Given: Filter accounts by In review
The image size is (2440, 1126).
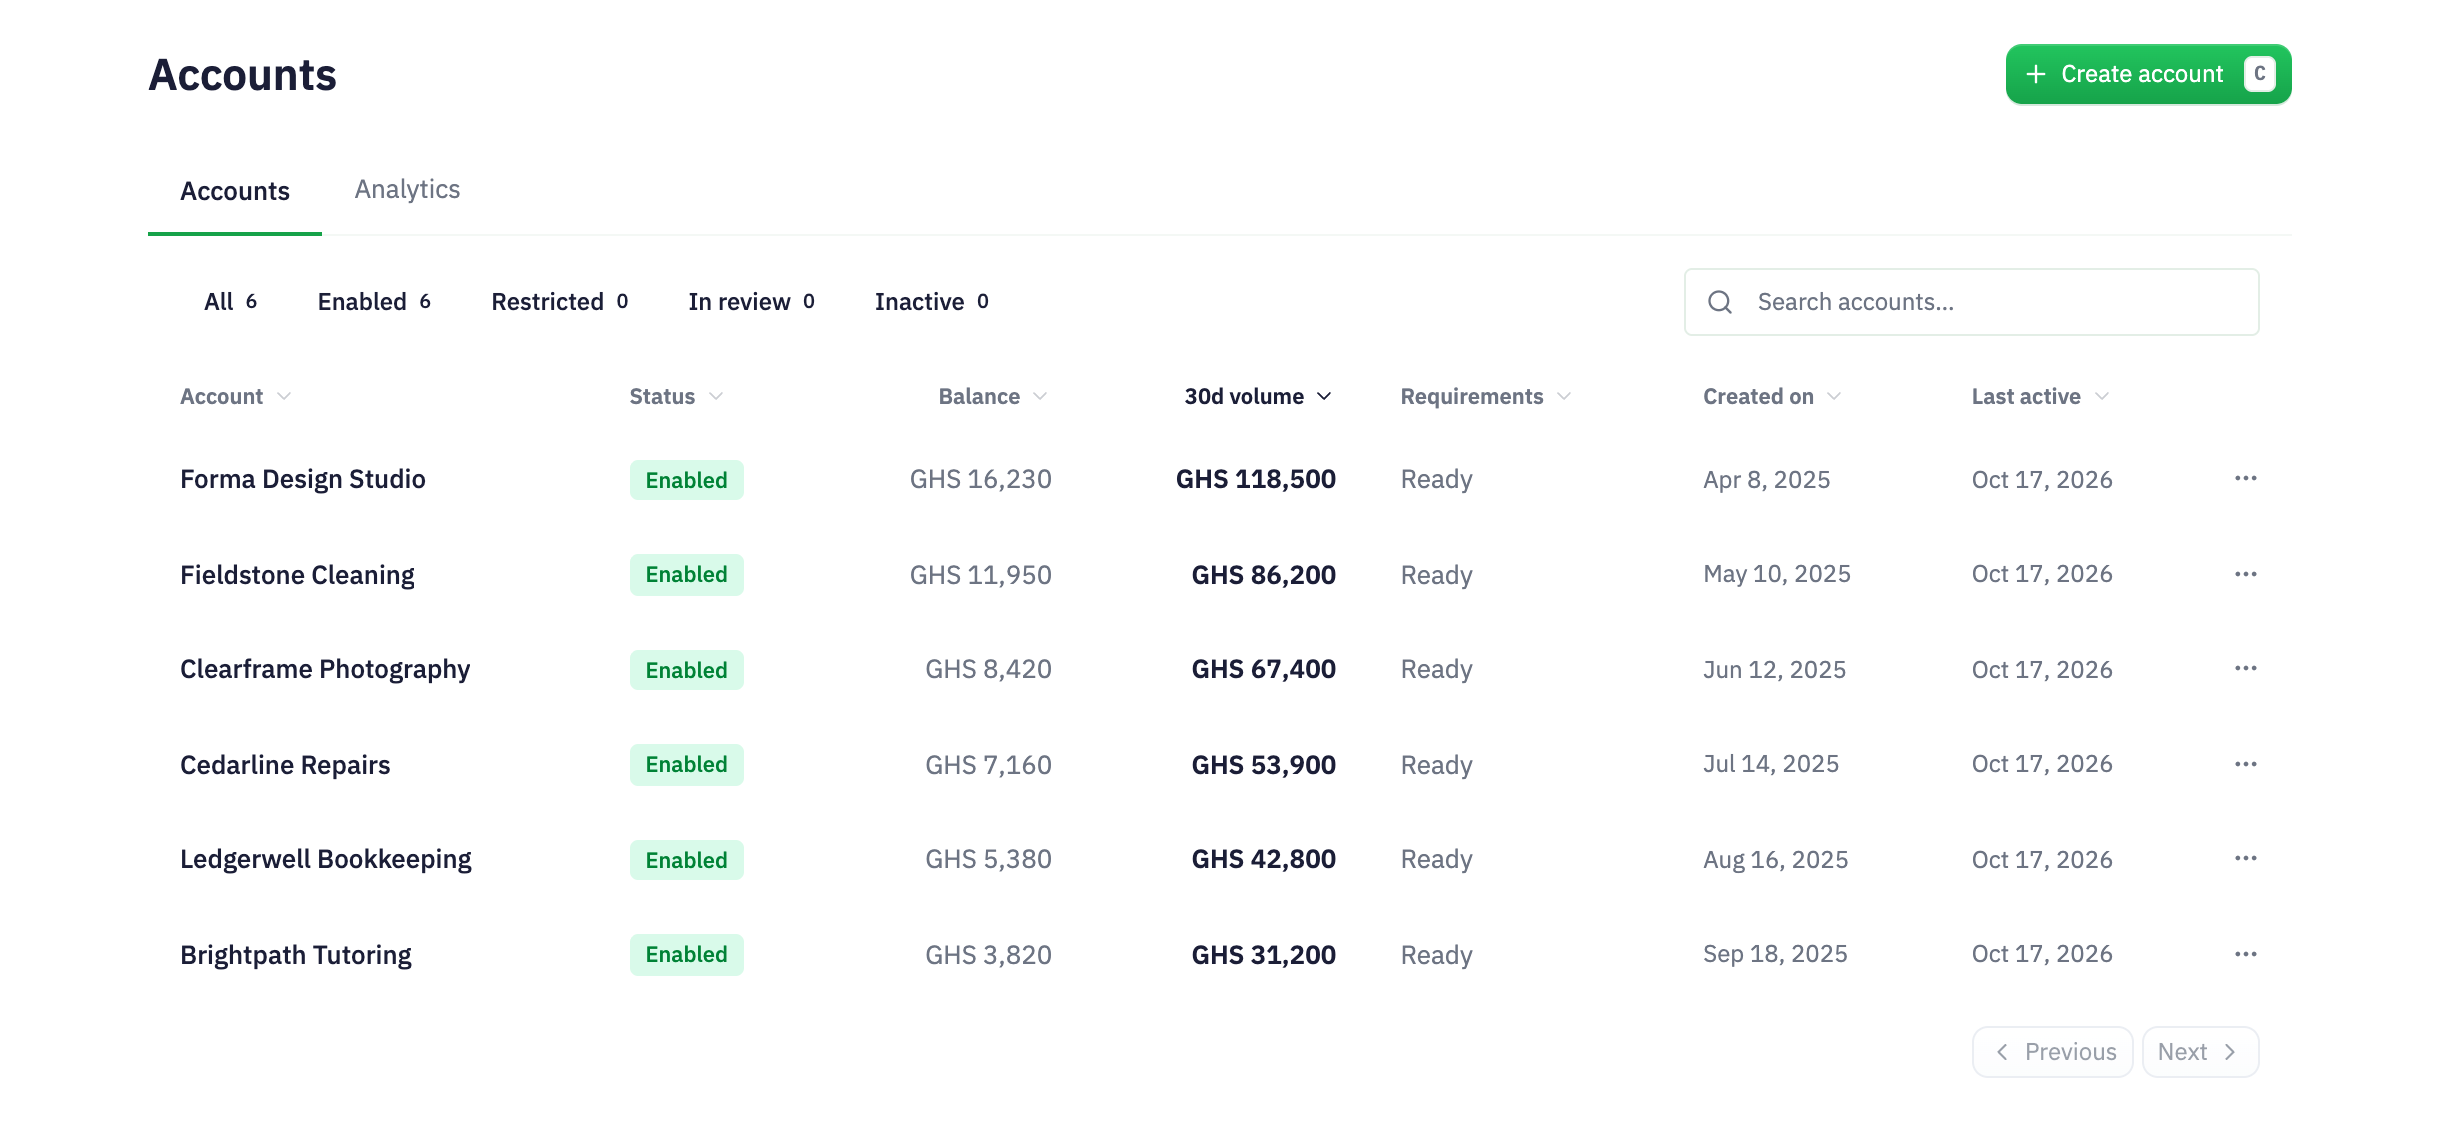Looking at the screenshot, I should 751,302.
